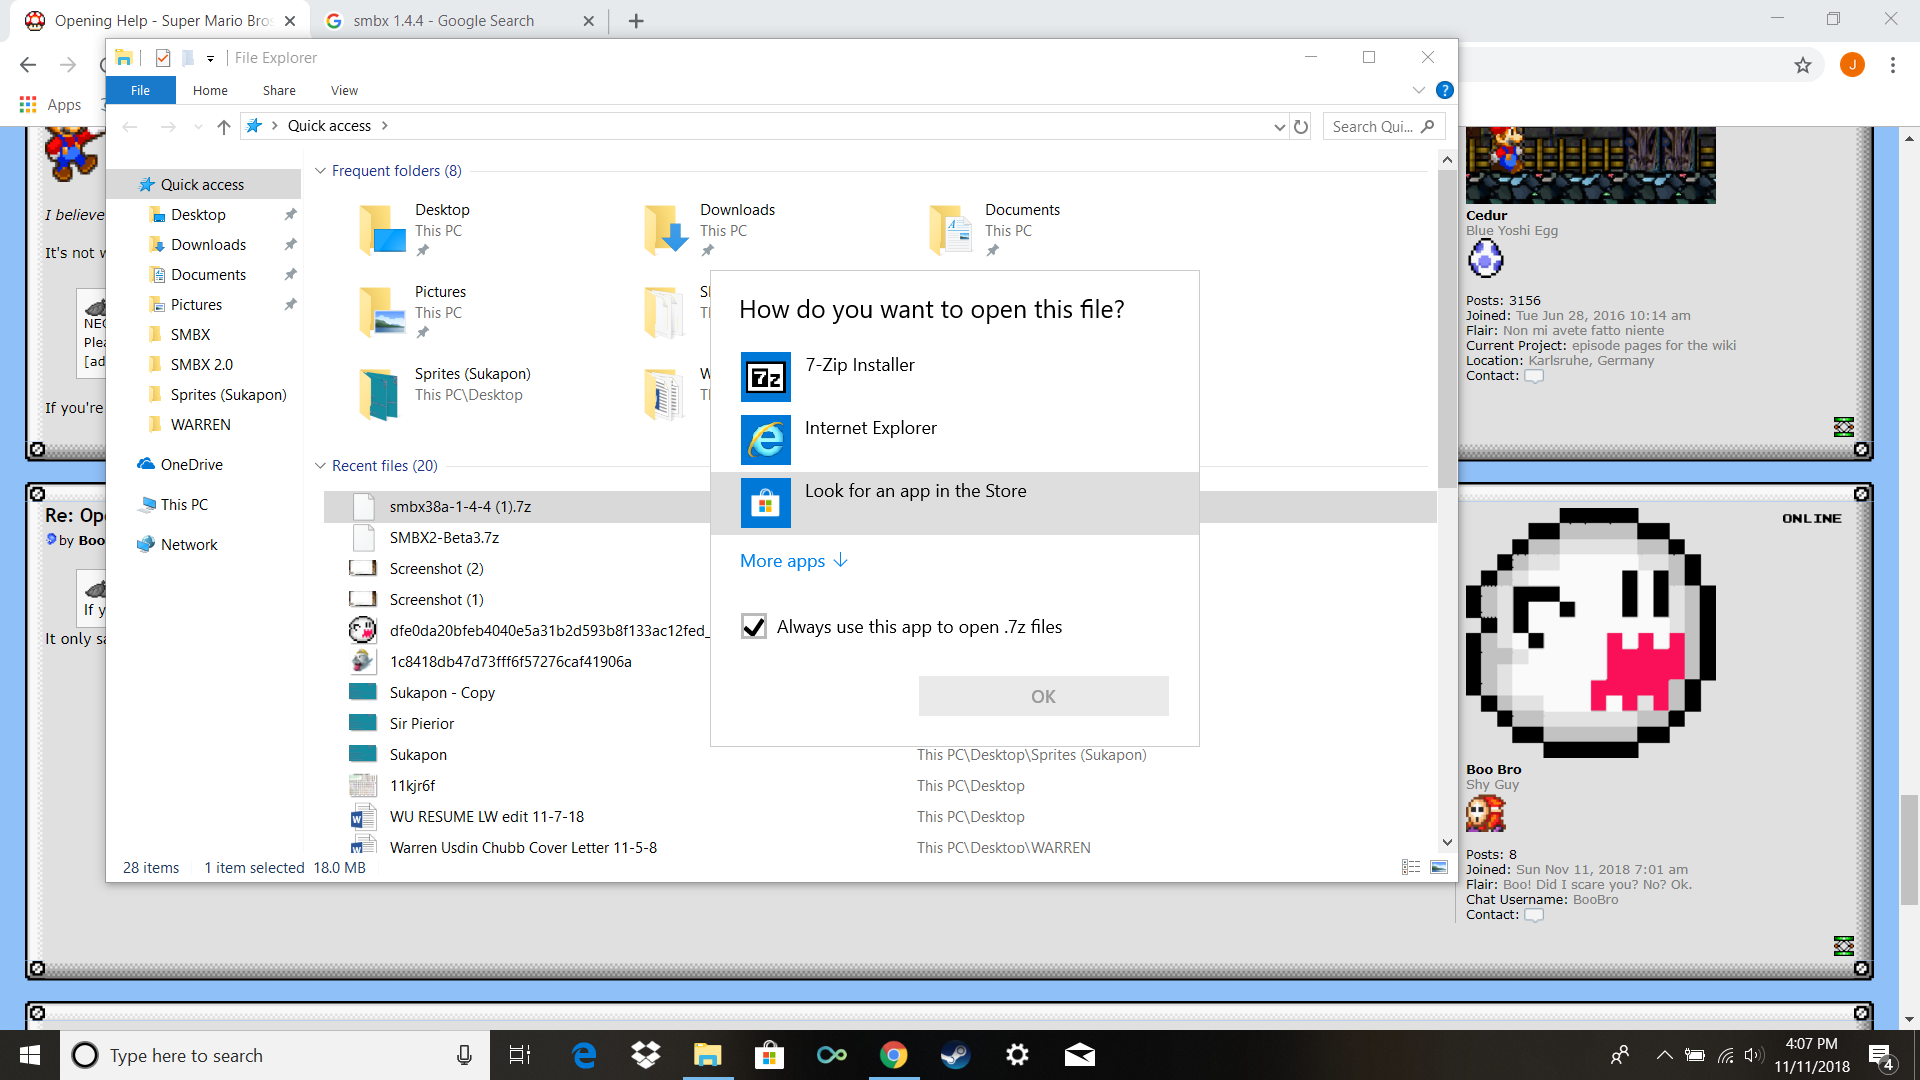Show hidden system tray icons
The width and height of the screenshot is (1920, 1080).
(1664, 1055)
